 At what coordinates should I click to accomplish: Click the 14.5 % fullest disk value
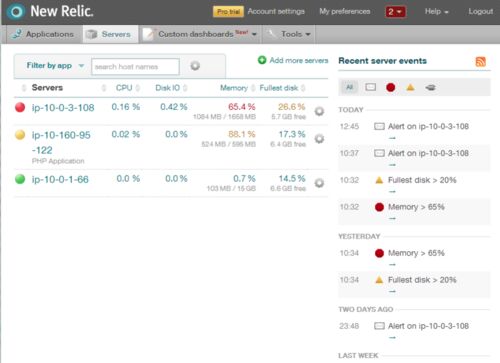tap(292, 179)
